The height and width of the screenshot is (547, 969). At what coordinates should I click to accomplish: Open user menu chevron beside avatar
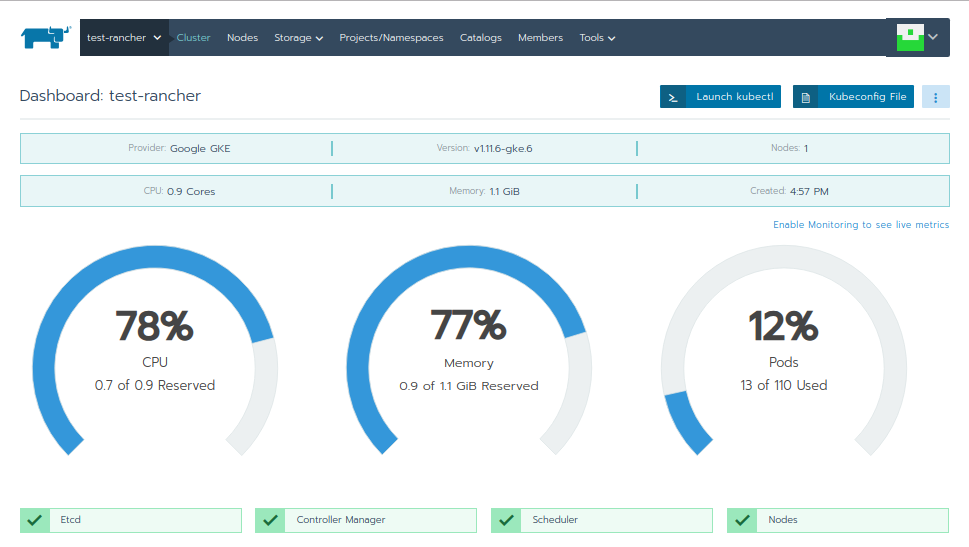click(x=933, y=37)
